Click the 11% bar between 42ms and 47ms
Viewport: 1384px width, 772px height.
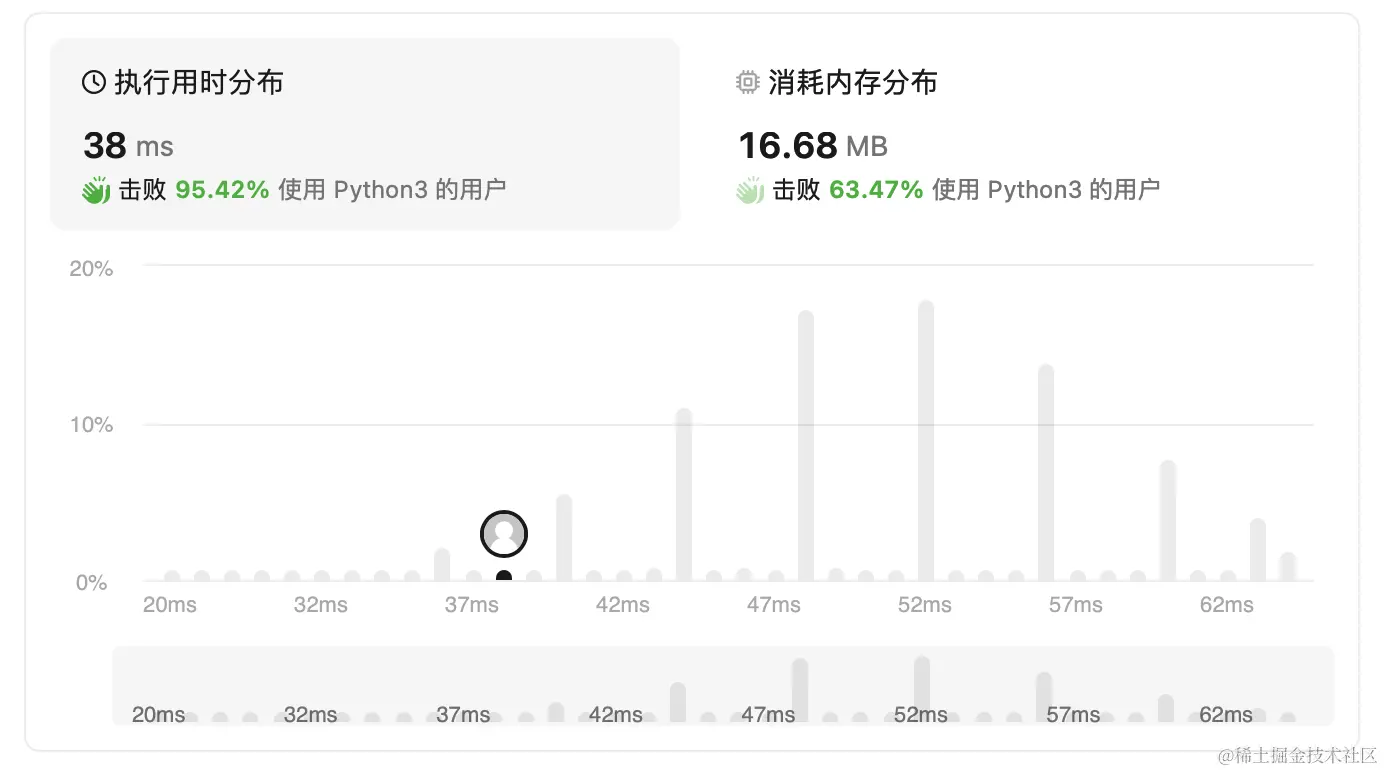(x=683, y=495)
